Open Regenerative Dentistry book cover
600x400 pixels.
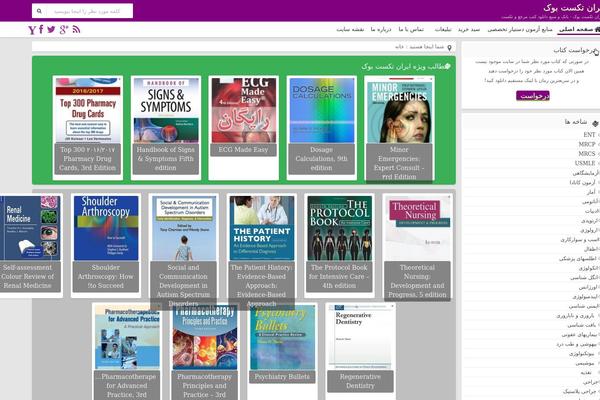(x=360, y=337)
